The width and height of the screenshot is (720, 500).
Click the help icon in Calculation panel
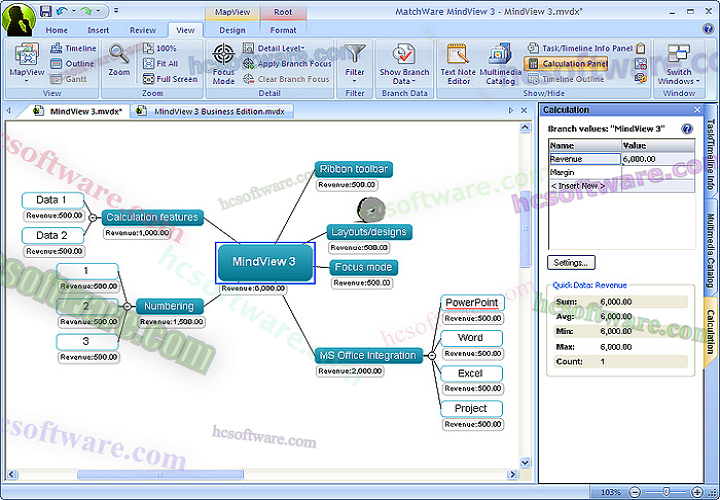[x=687, y=129]
